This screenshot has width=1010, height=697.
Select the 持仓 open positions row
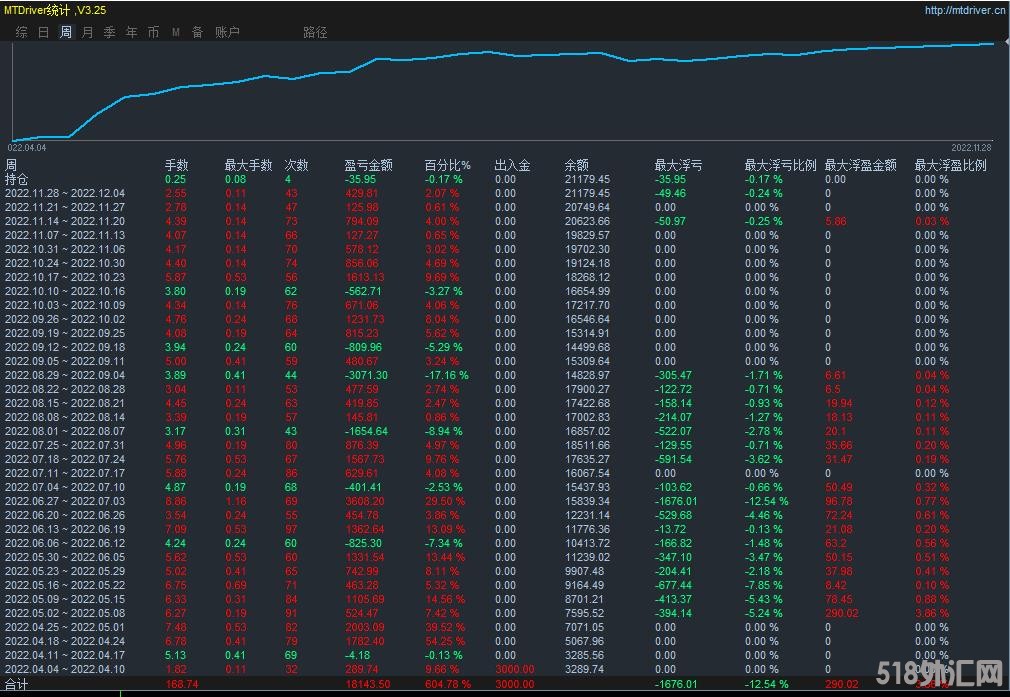point(17,179)
